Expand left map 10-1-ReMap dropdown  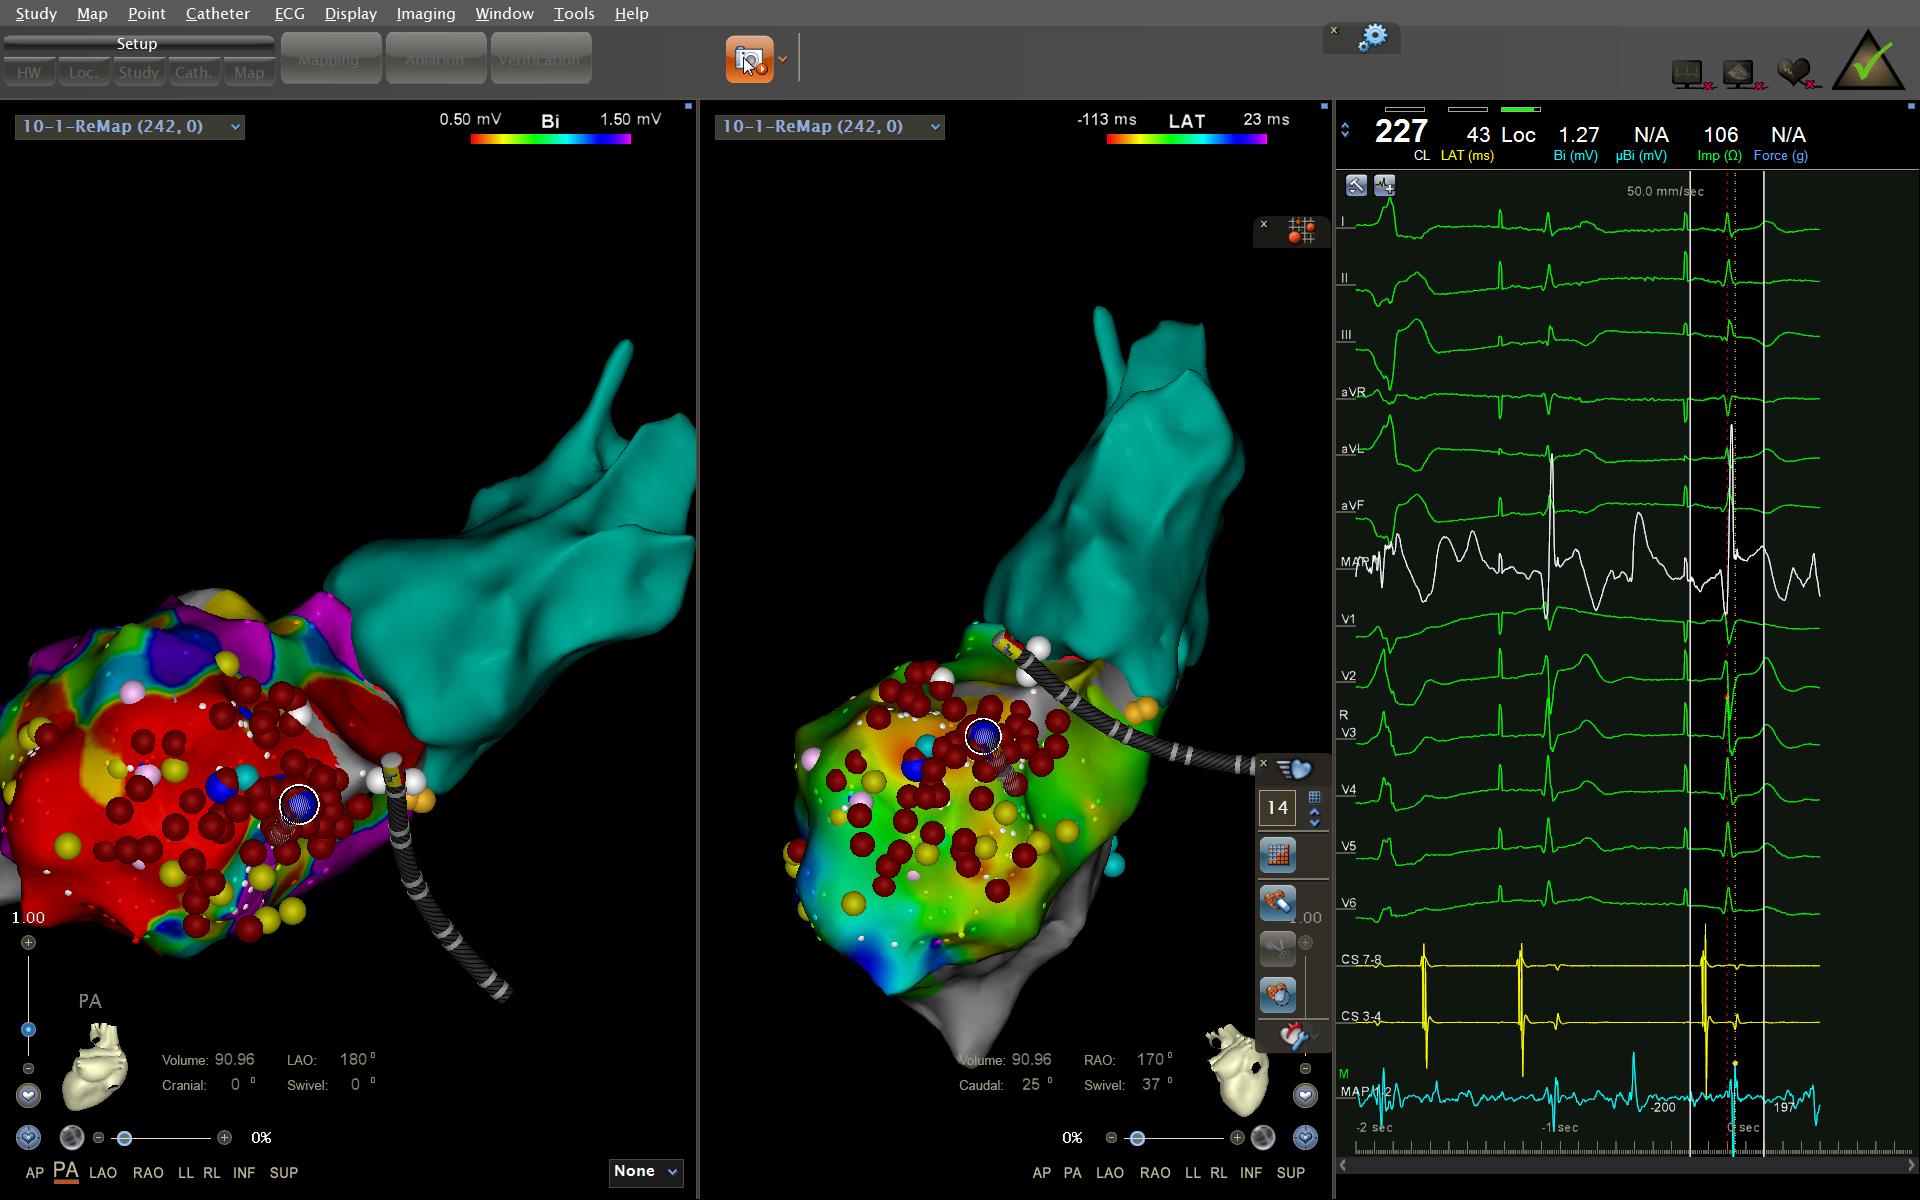coord(235,127)
